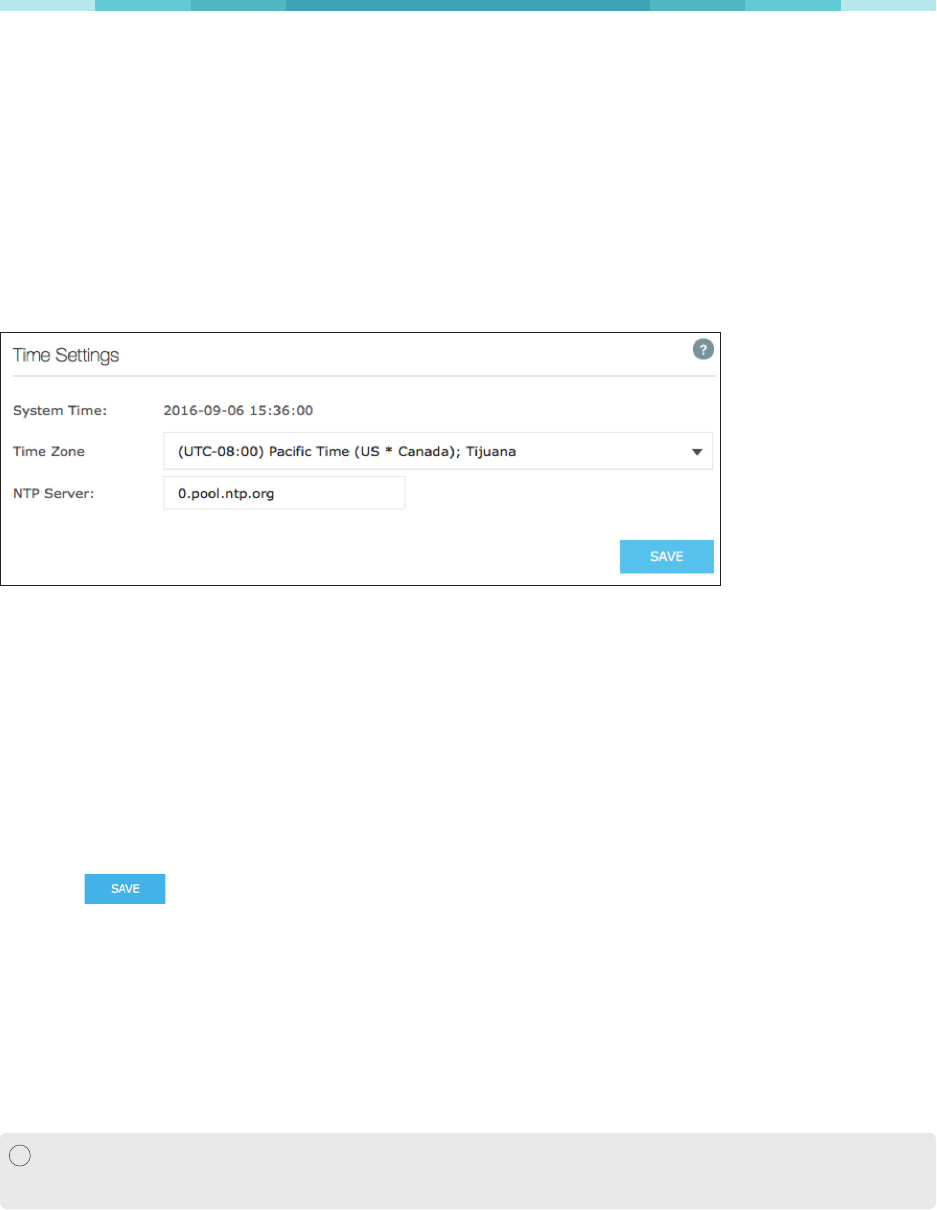Click the NTP Server label
Viewport: 937px width, 1210px height.
(x=53, y=493)
